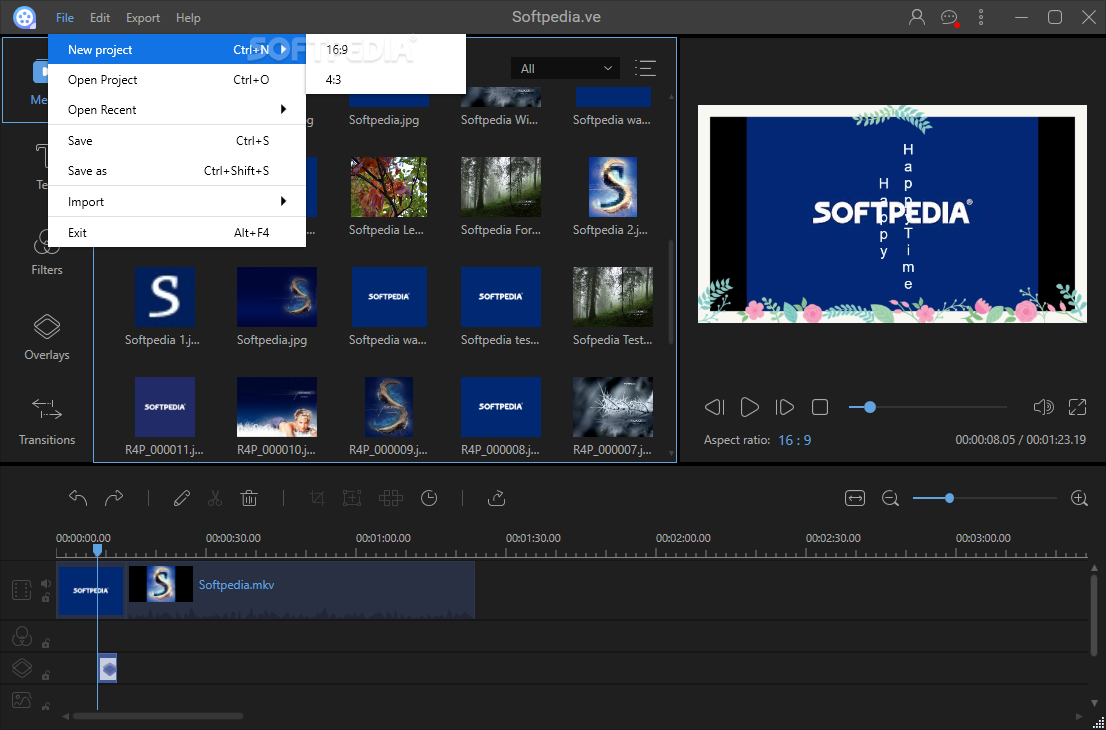The width and height of the screenshot is (1106, 730).
Task: Click the timeline zoom in magnifier
Action: [1079, 498]
